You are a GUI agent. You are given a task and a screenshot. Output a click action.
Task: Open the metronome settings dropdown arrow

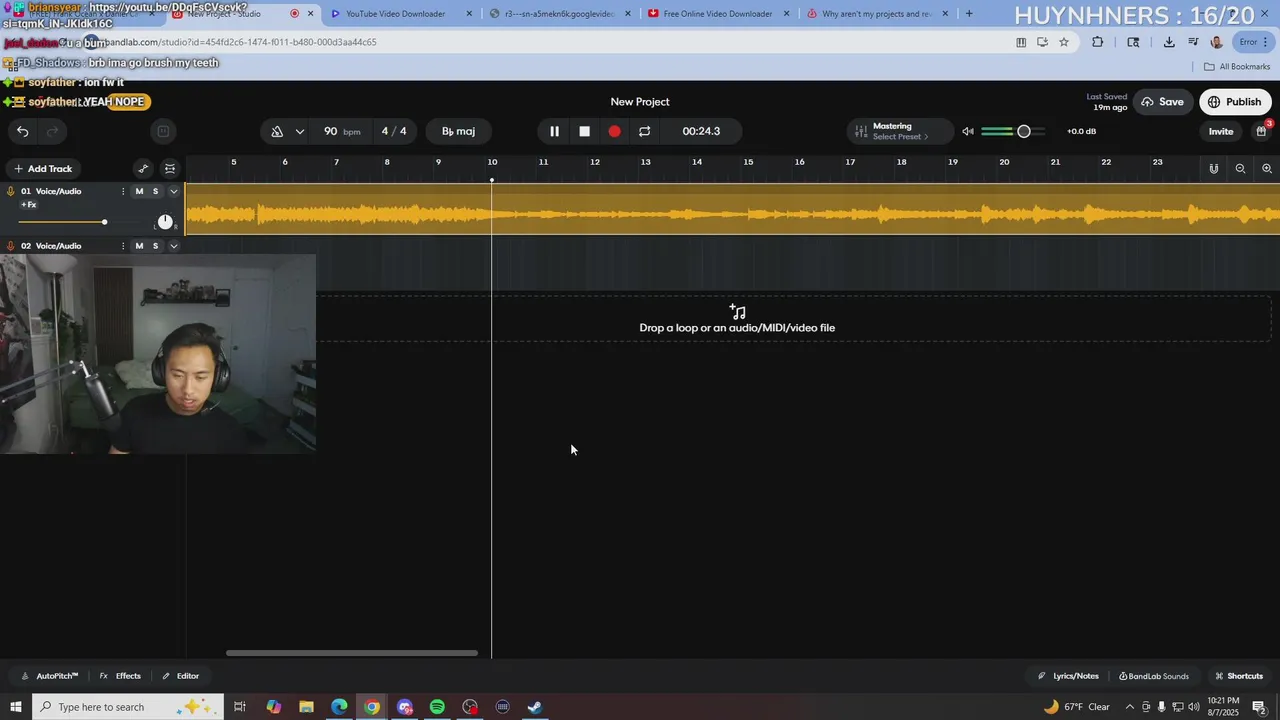coord(299,131)
